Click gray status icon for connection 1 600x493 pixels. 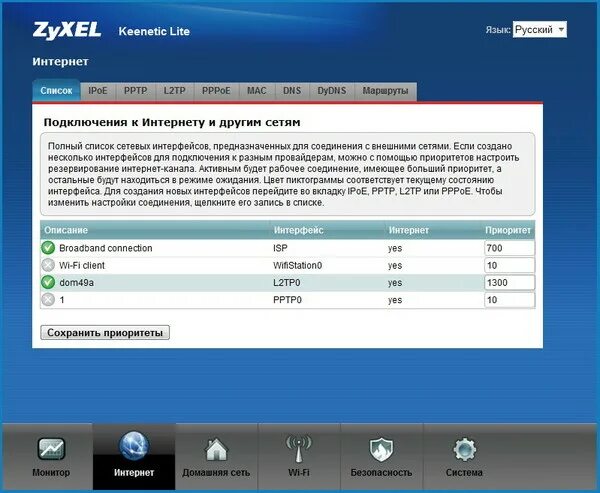[x=48, y=299]
